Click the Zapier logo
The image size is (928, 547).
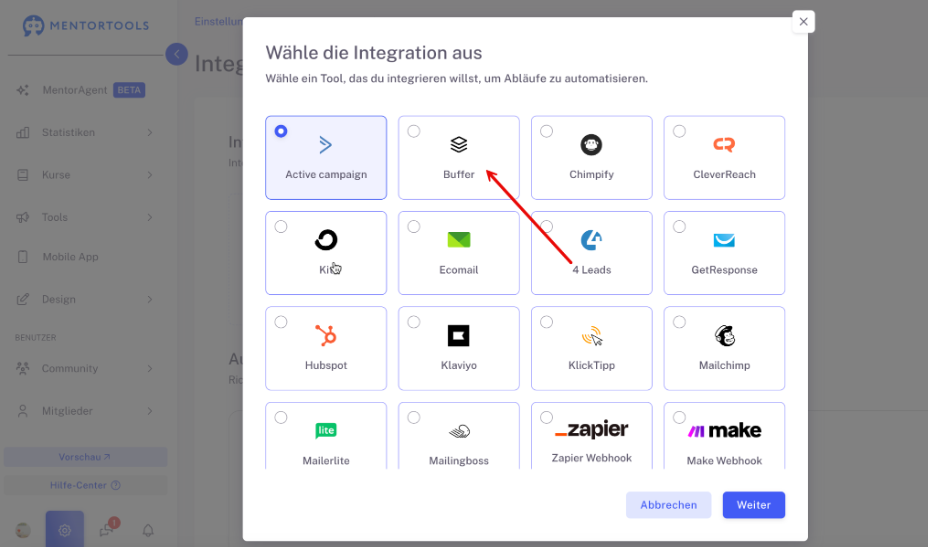coord(591,429)
